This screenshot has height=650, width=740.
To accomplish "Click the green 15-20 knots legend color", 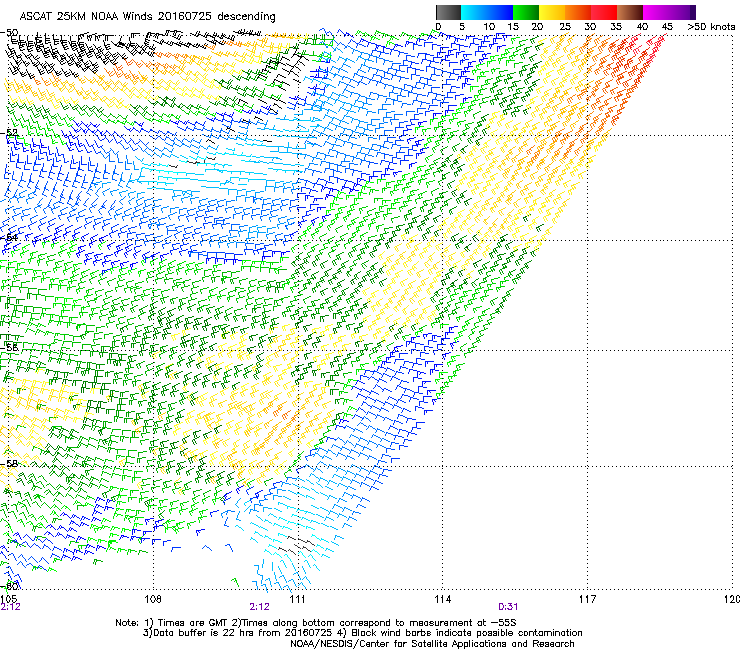I will coord(526,12).
